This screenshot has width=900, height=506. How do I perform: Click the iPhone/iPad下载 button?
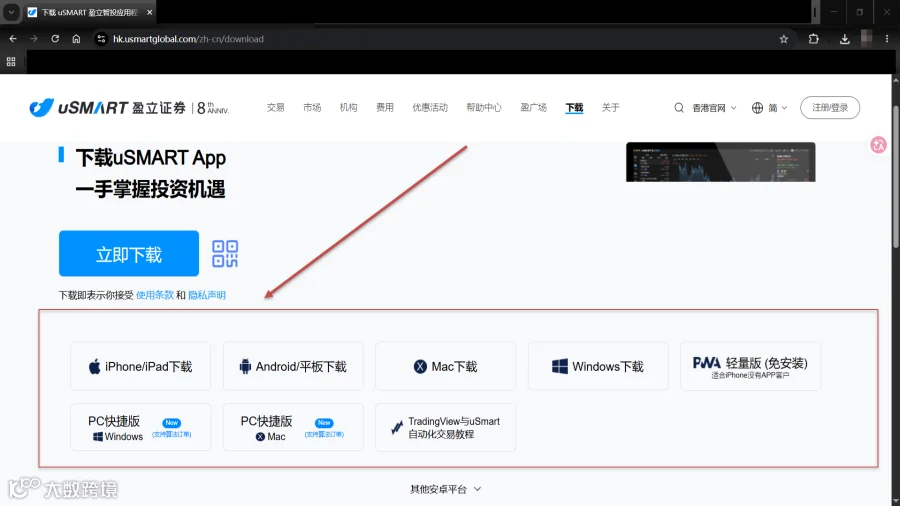pyautogui.click(x=141, y=367)
